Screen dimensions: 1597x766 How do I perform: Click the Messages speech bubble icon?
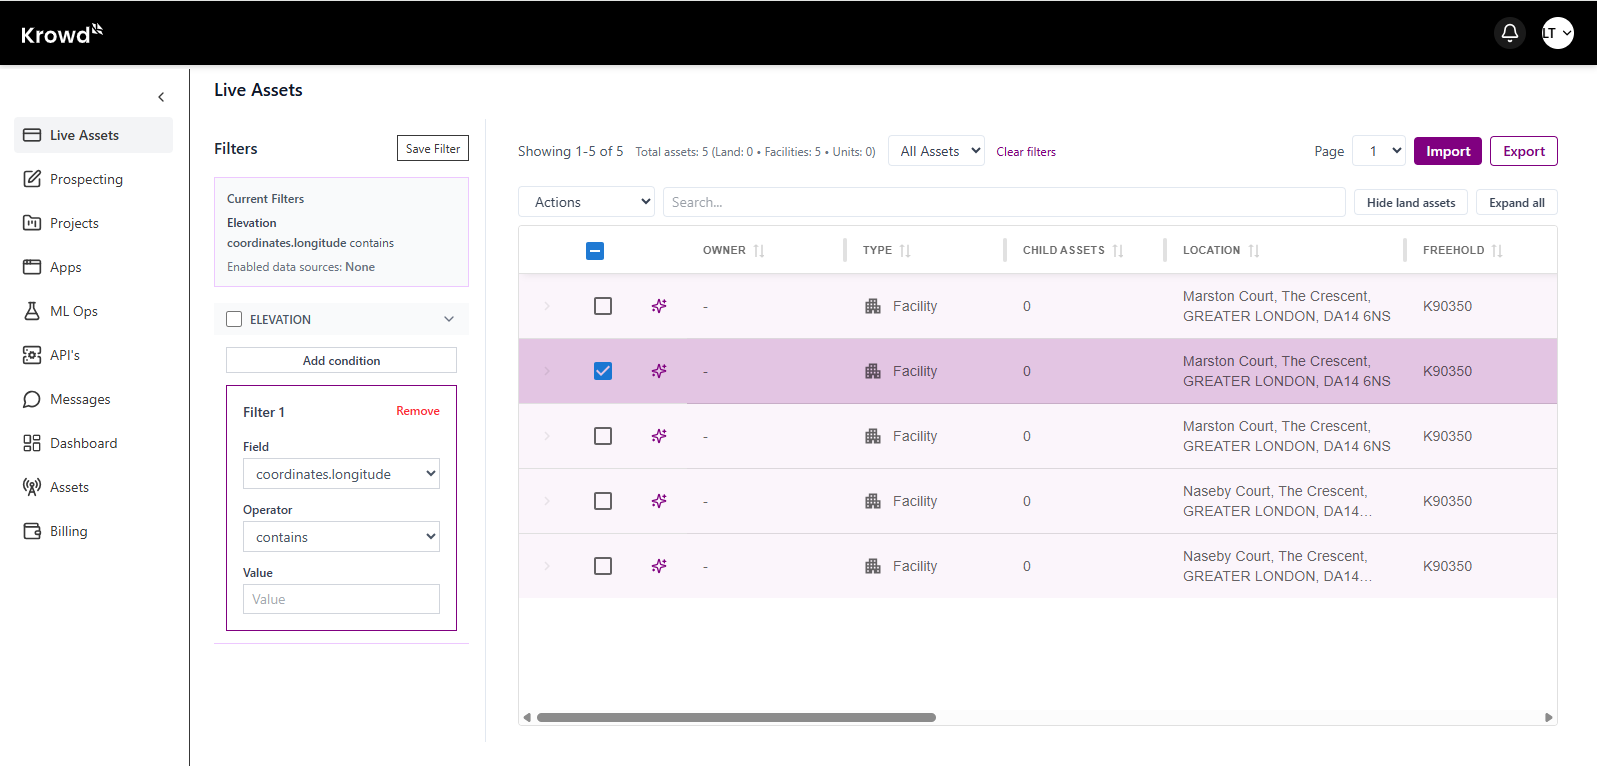[x=32, y=399]
